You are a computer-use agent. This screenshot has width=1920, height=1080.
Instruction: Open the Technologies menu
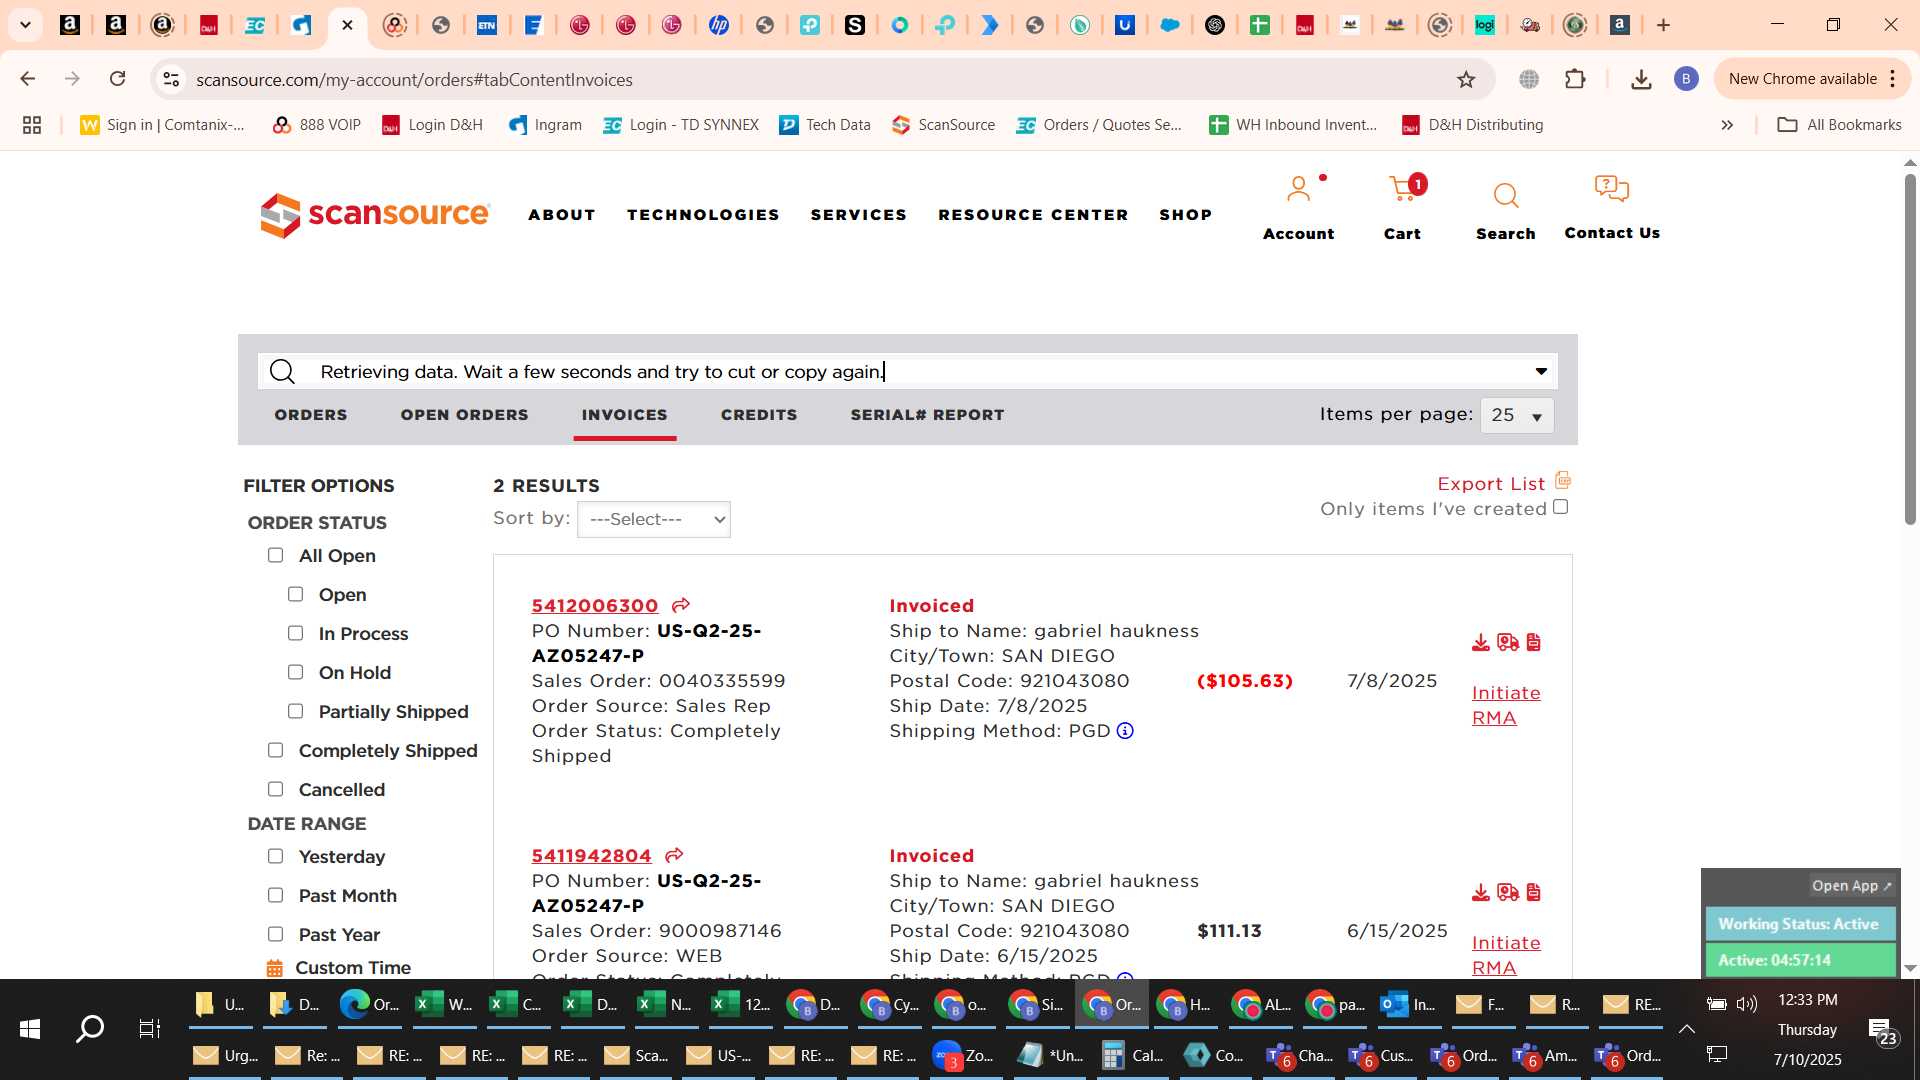click(x=704, y=215)
